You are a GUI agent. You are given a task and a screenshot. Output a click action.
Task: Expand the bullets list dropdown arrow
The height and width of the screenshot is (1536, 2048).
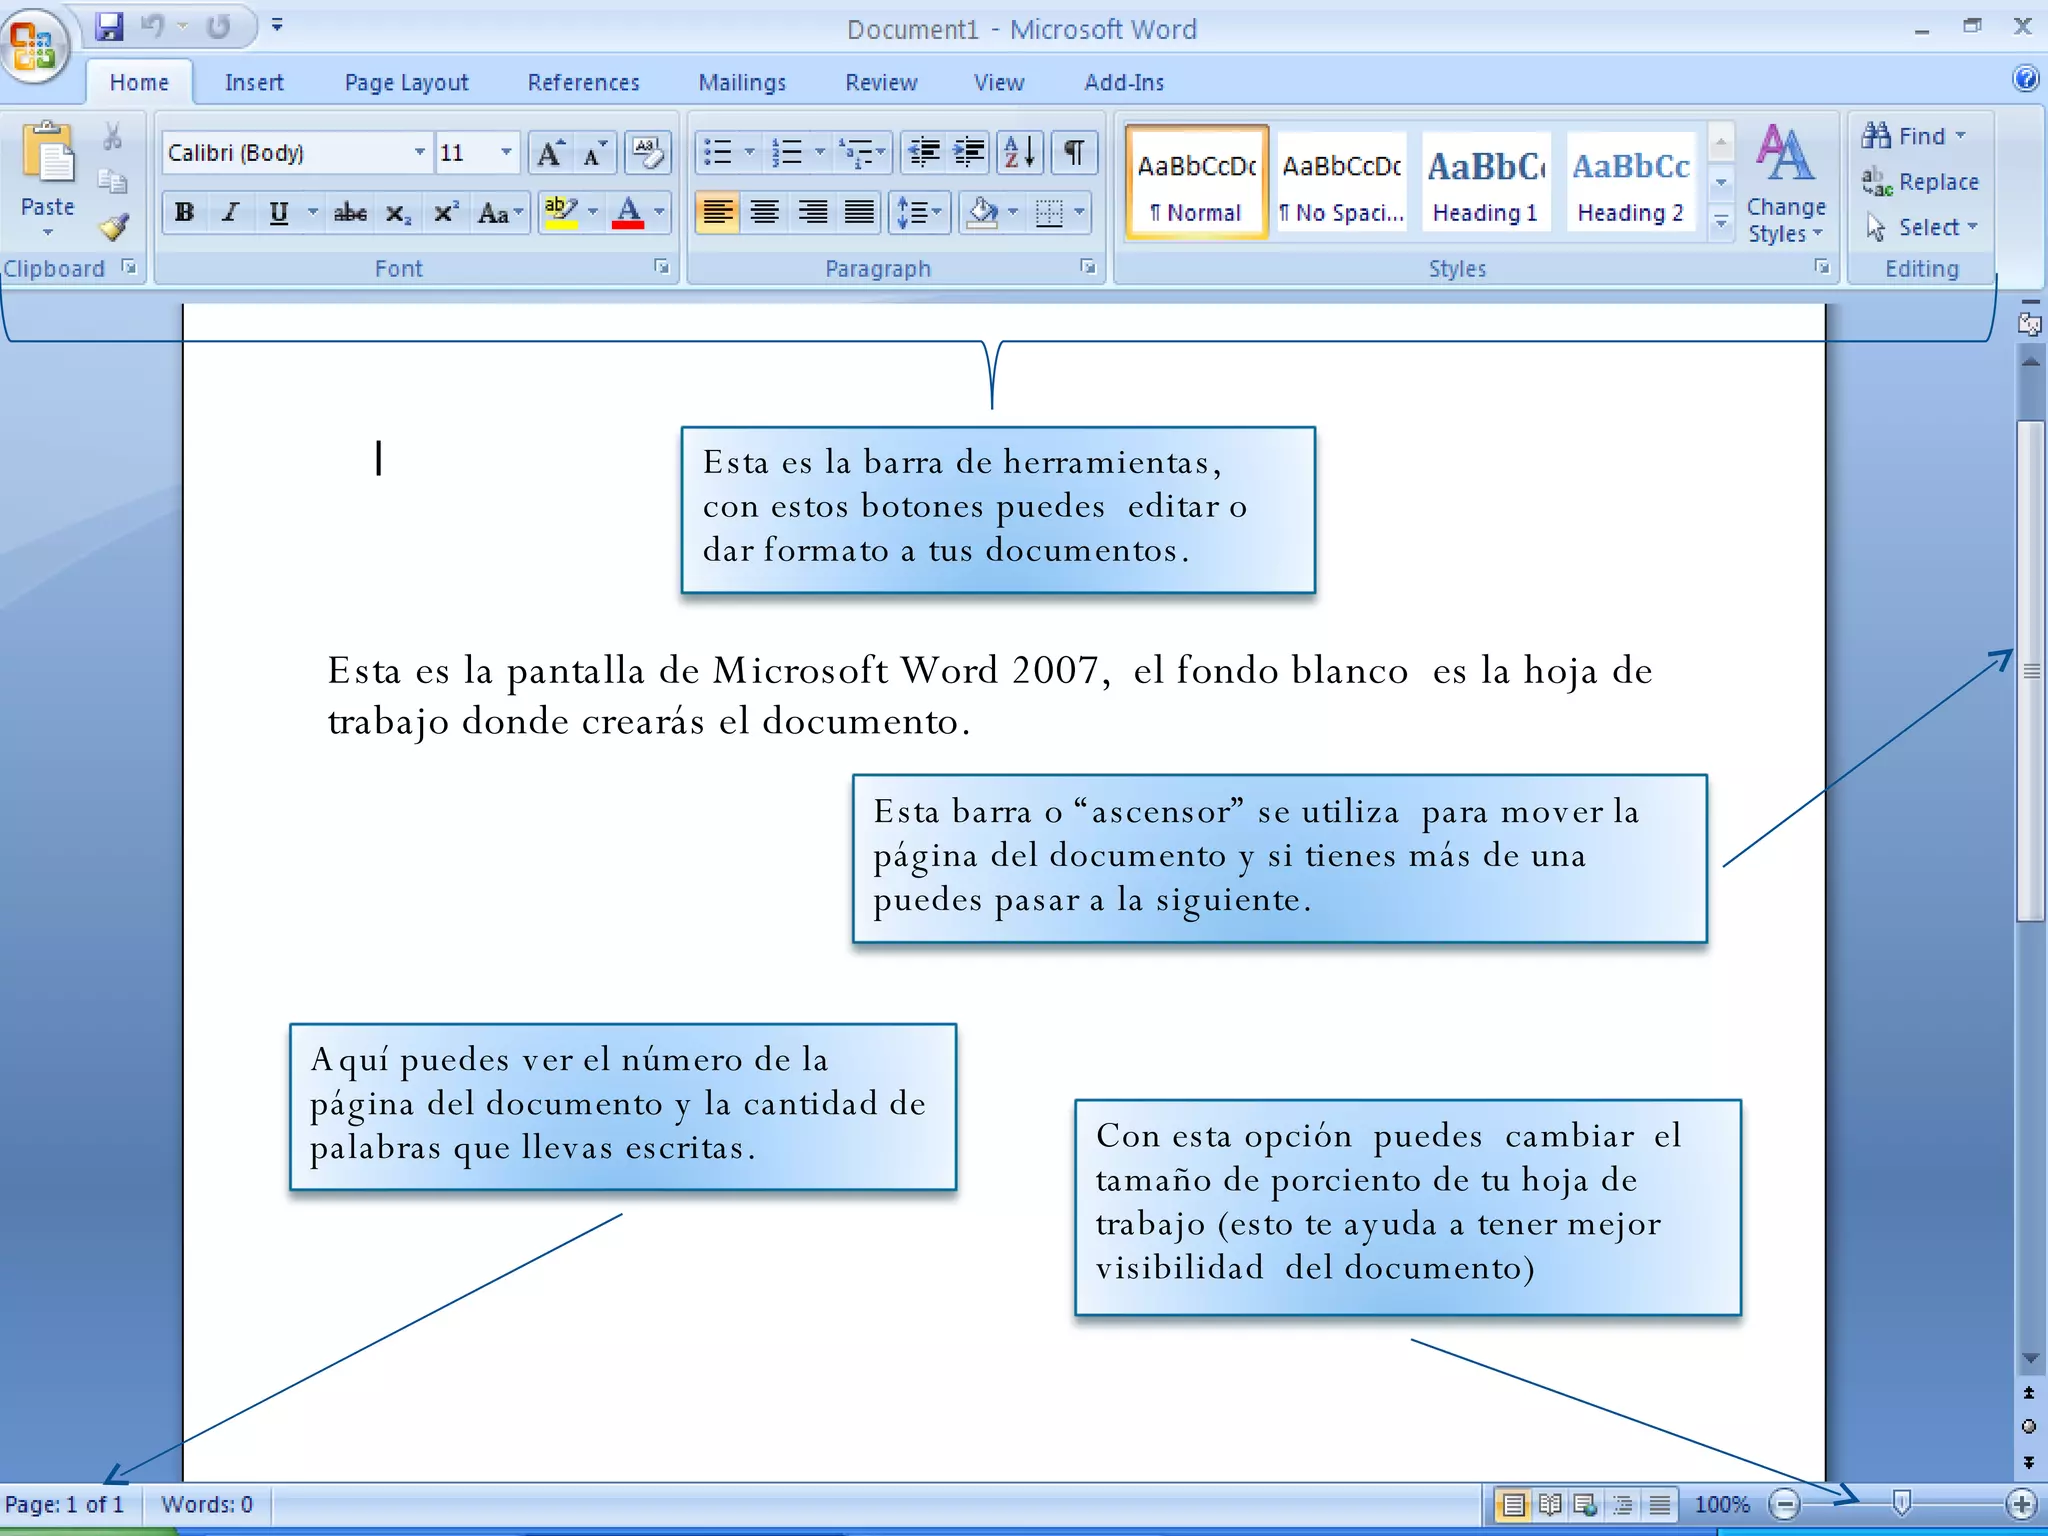tap(750, 153)
